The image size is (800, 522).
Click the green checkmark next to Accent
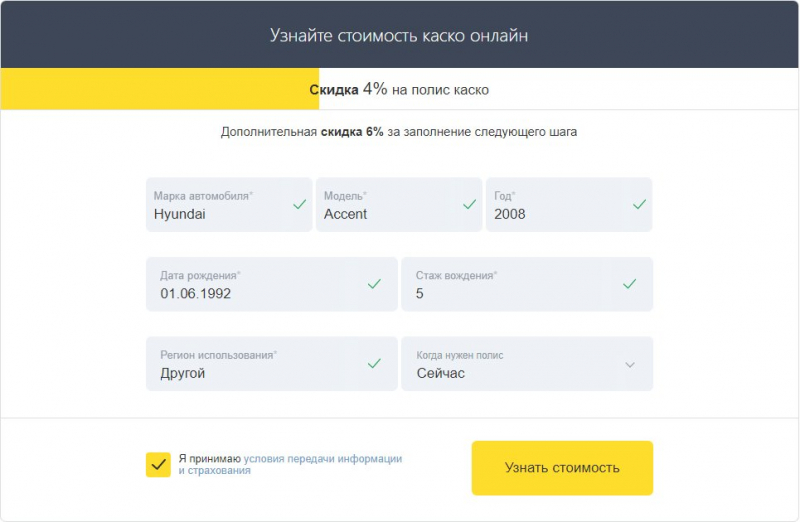469,204
